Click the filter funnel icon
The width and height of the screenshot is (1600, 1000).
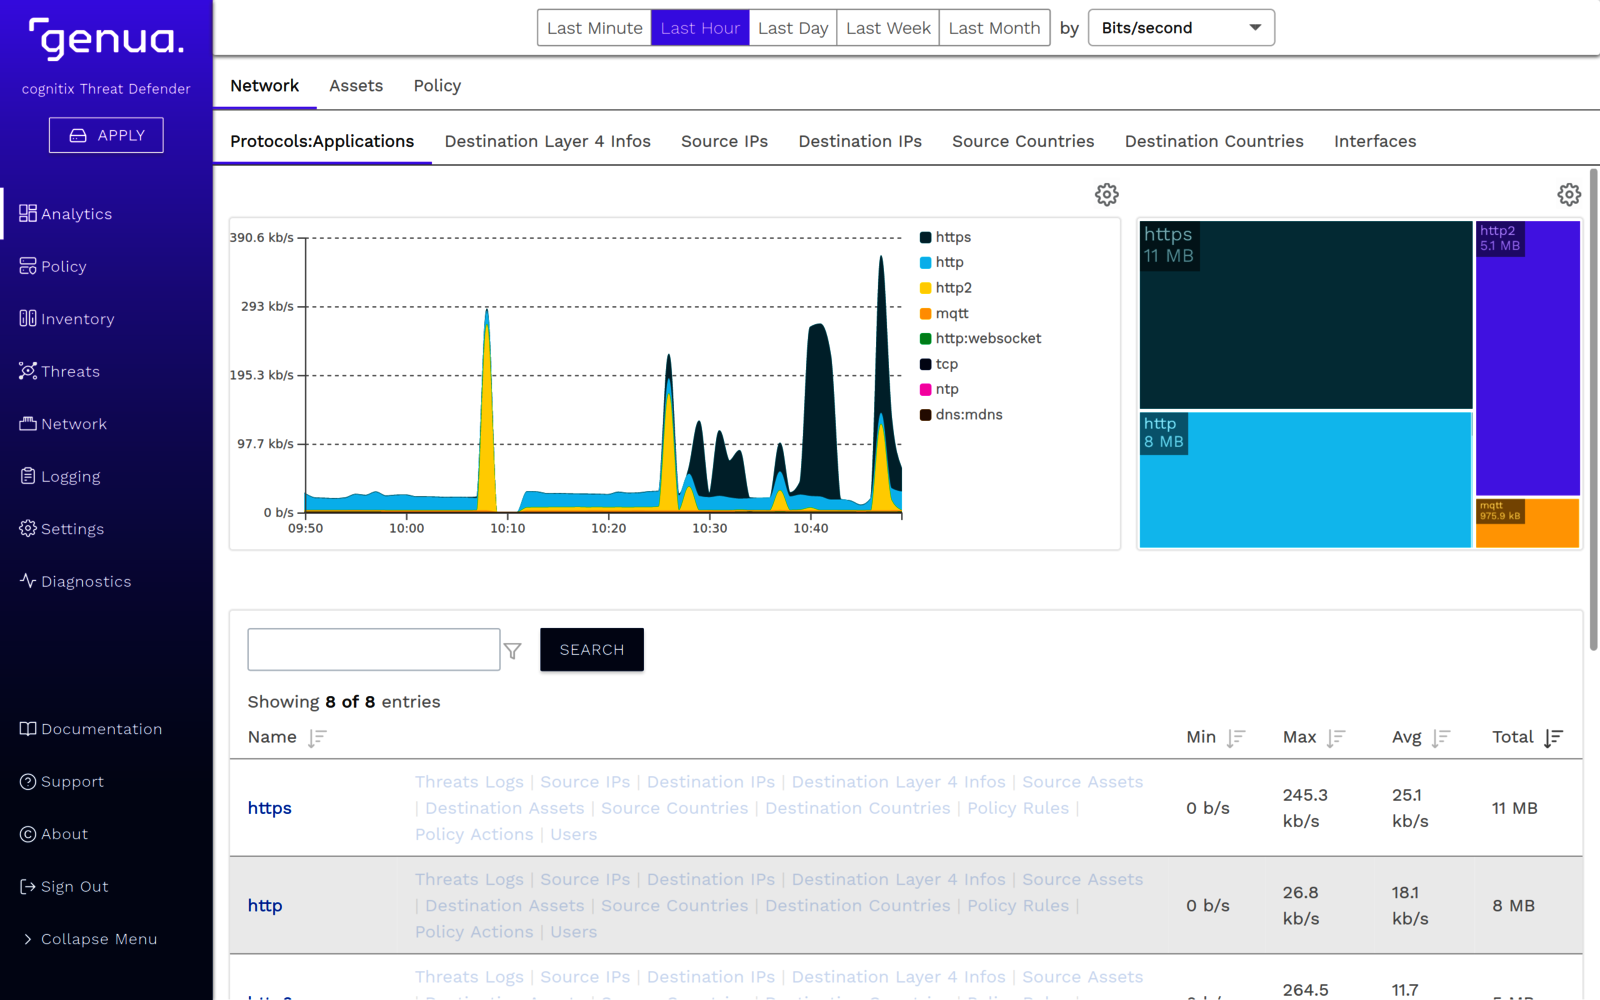click(x=513, y=651)
